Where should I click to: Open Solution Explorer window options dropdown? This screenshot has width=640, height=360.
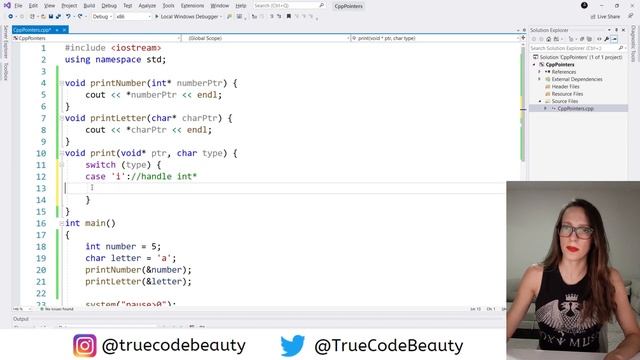tap(609, 30)
